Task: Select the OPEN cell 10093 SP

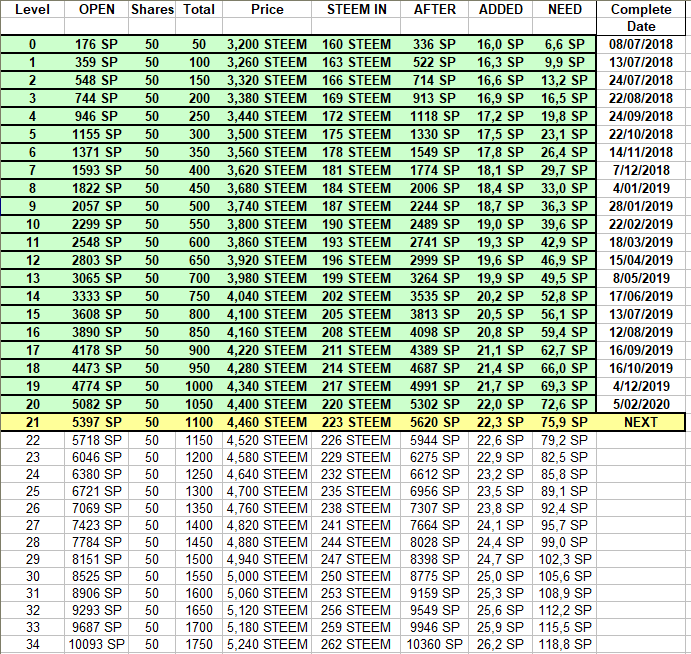Action: (97, 644)
